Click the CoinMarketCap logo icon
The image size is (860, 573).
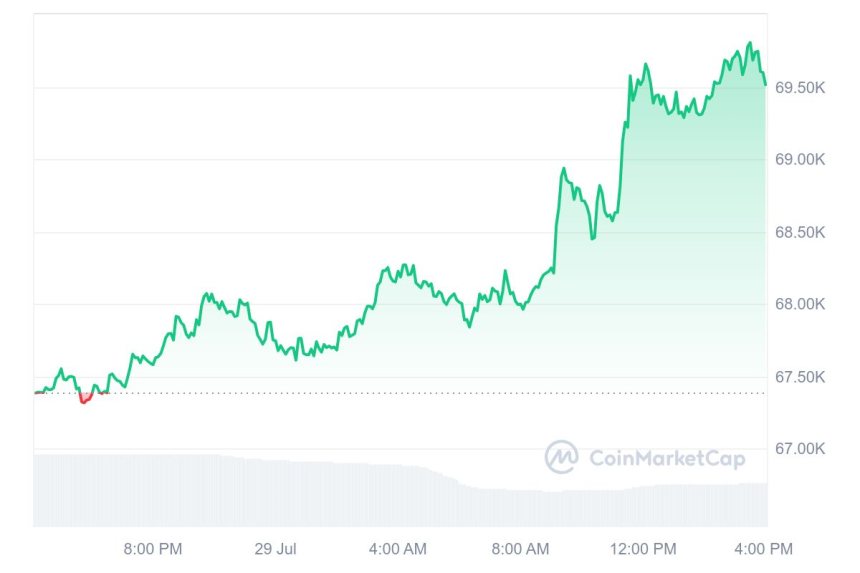tap(561, 458)
